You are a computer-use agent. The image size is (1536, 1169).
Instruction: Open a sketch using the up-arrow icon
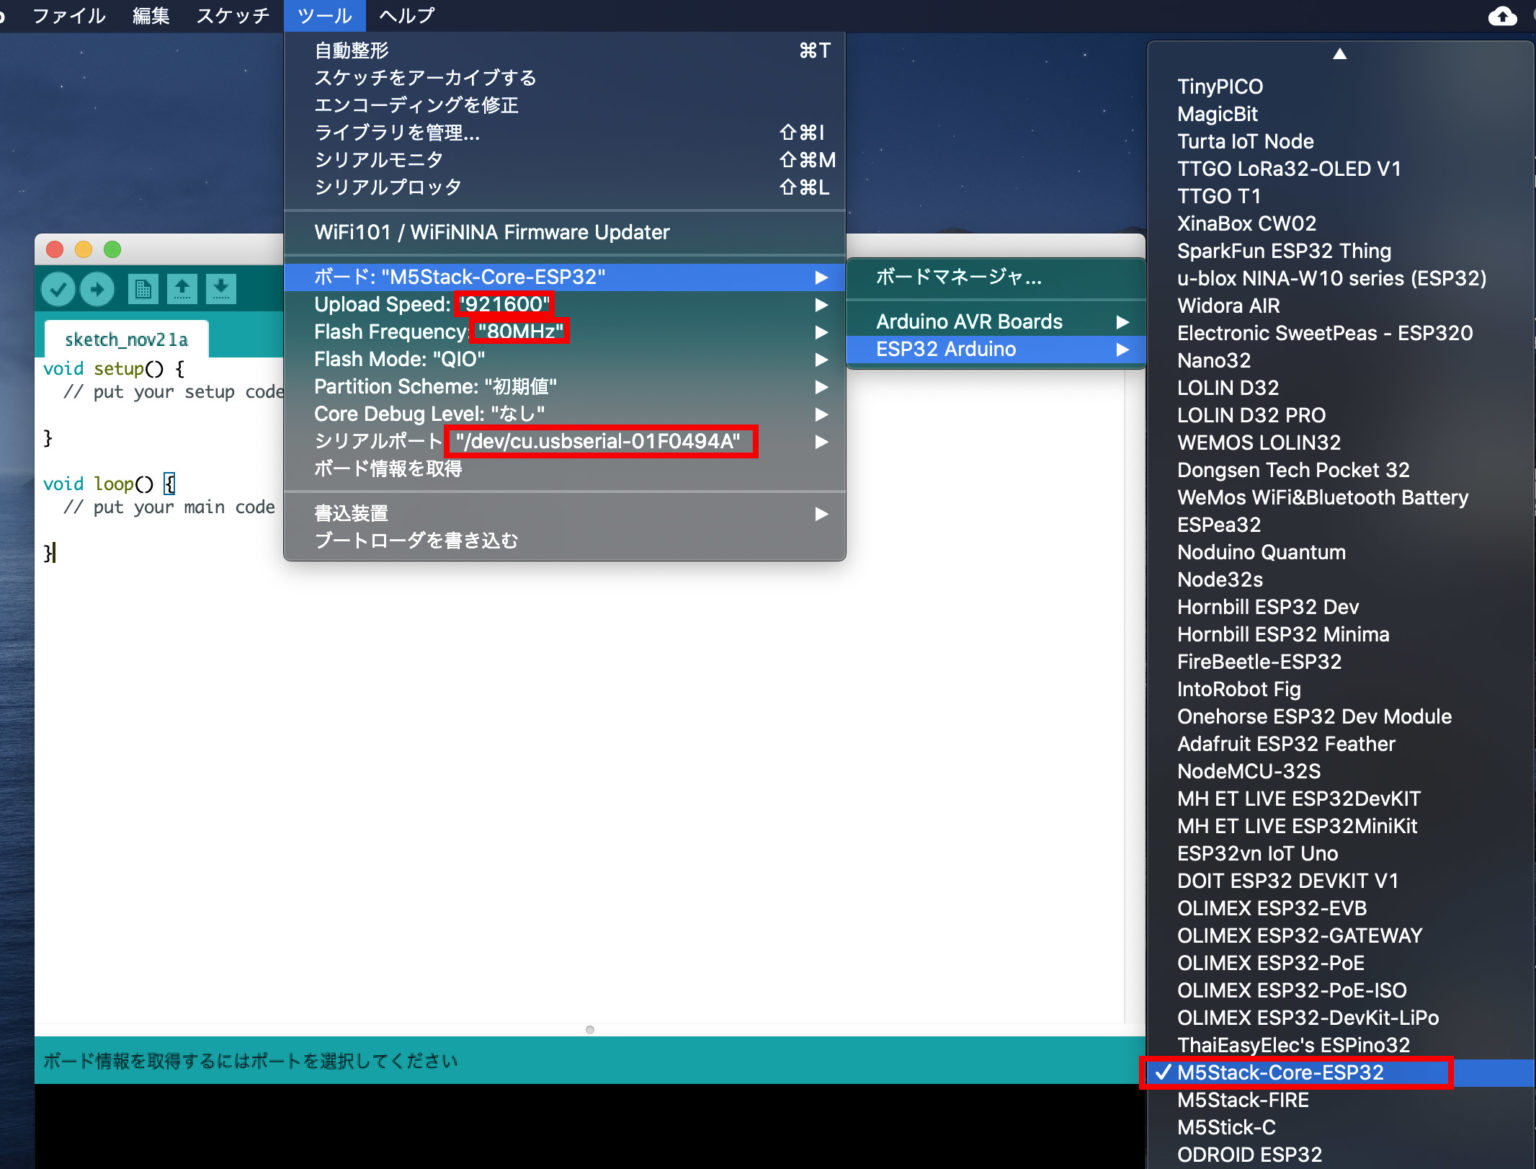click(x=182, y=289)
